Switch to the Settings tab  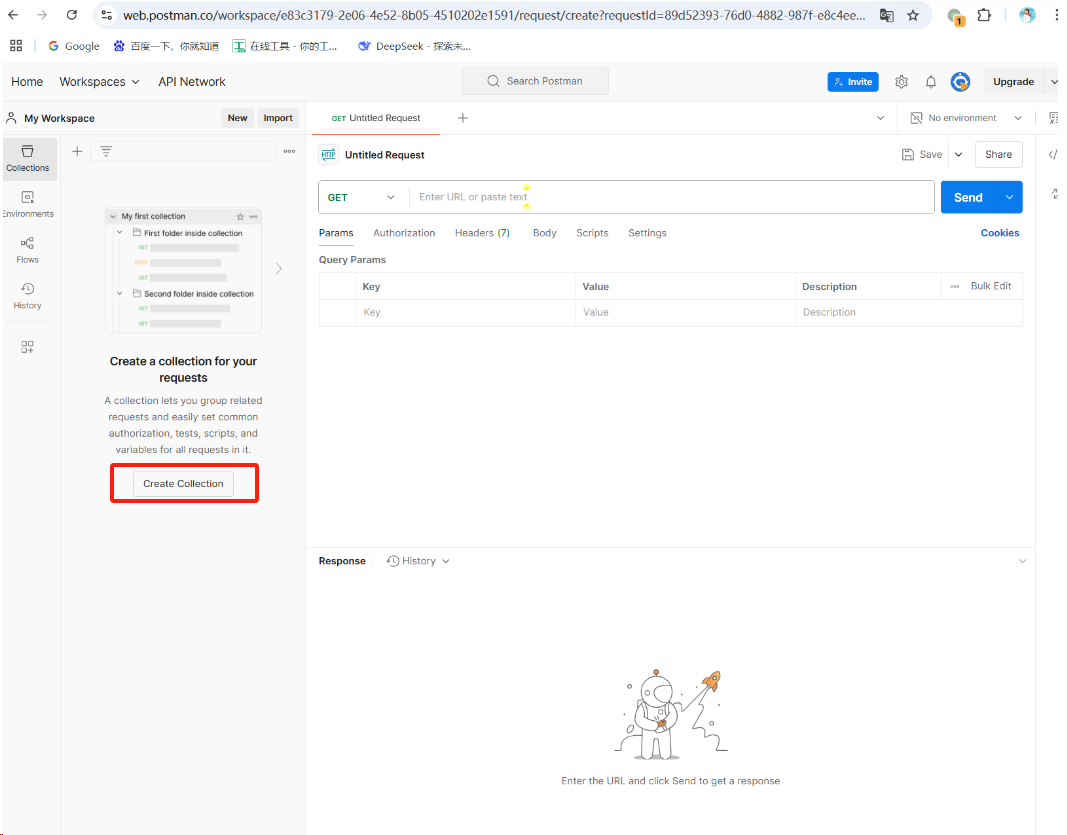(x=647, y=233)
